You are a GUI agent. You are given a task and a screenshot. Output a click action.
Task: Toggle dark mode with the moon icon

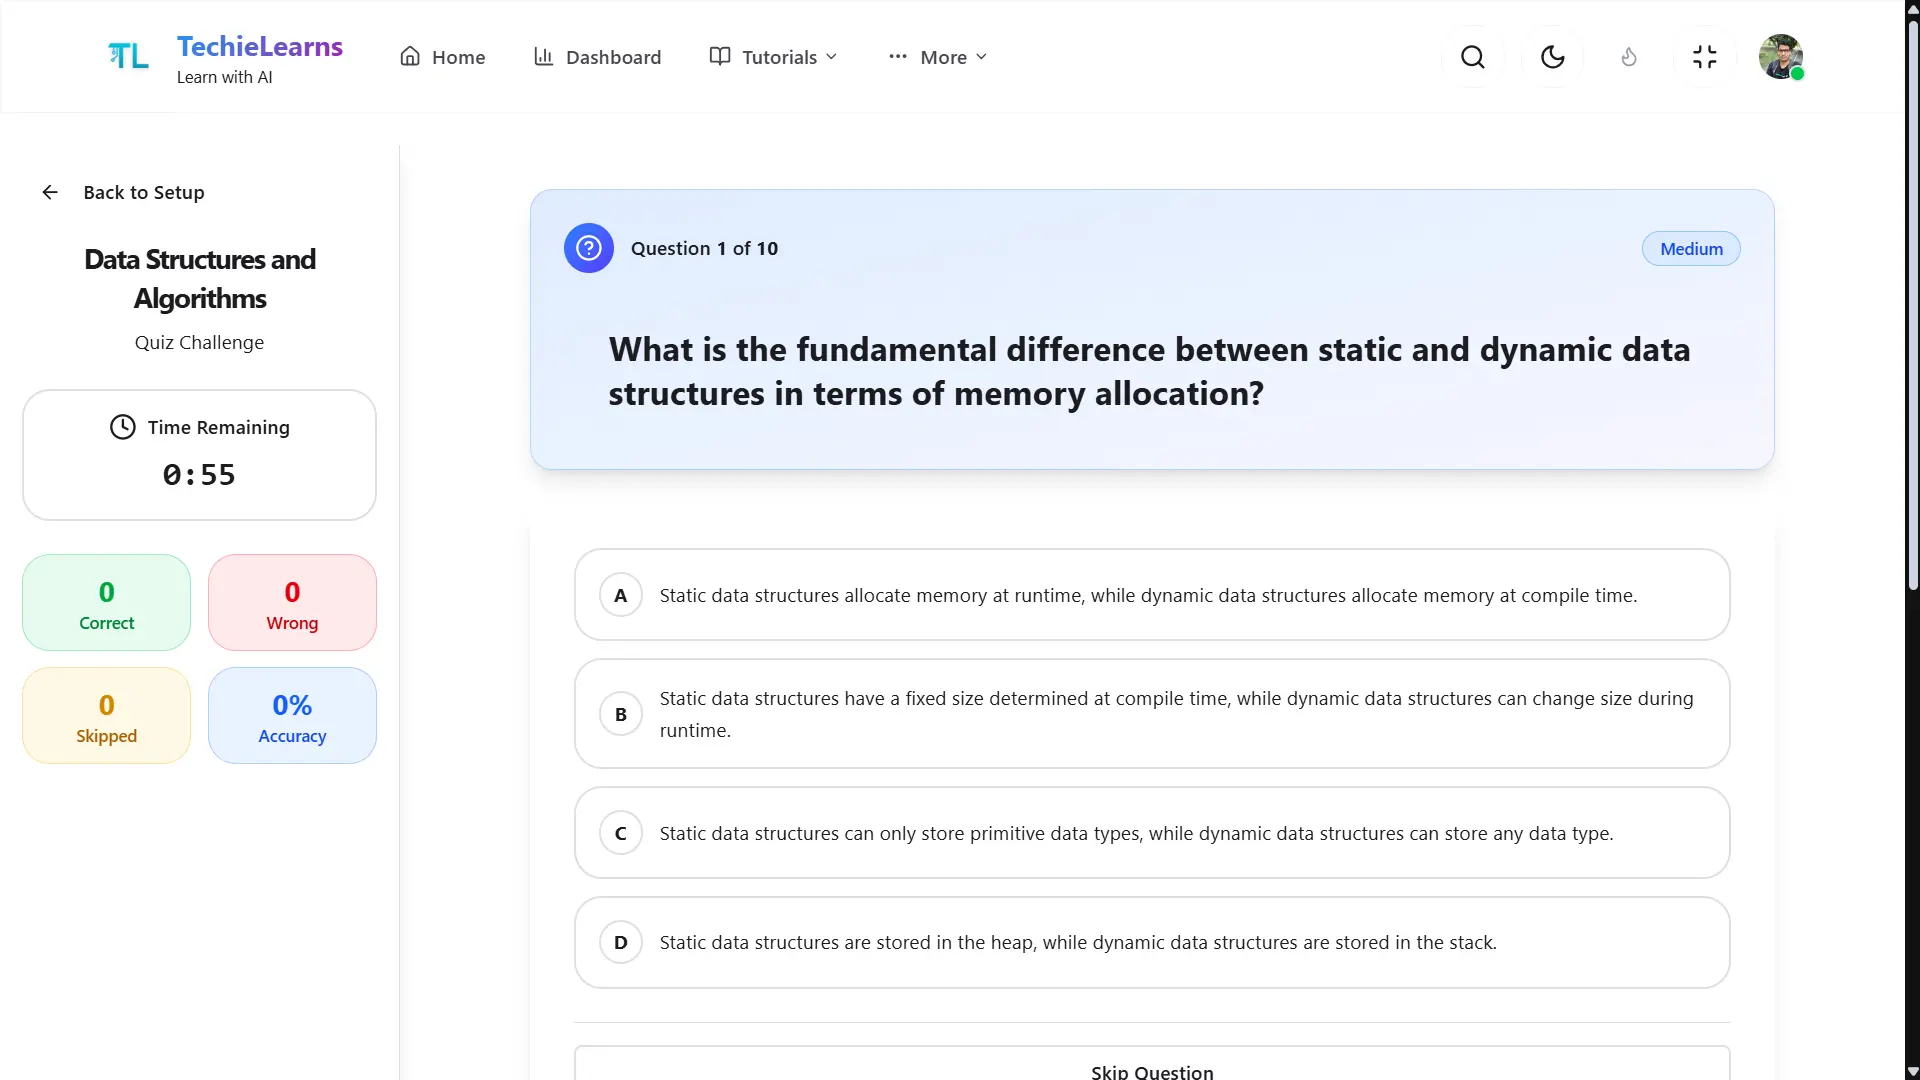click(1553, 57)
